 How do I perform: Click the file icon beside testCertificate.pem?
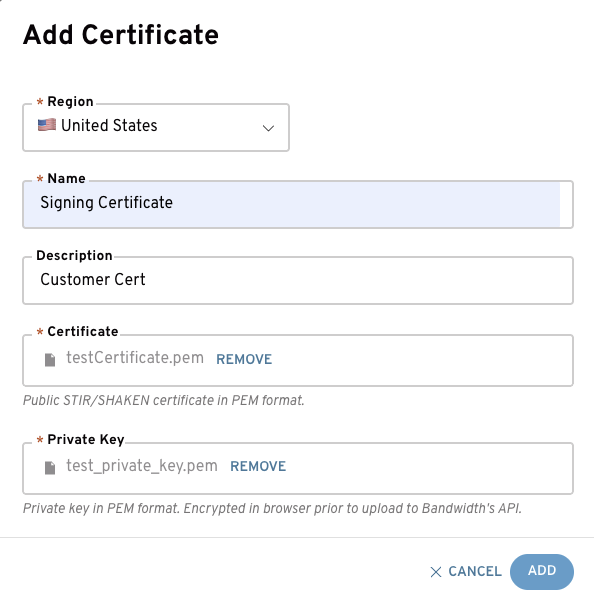[50, 360]
